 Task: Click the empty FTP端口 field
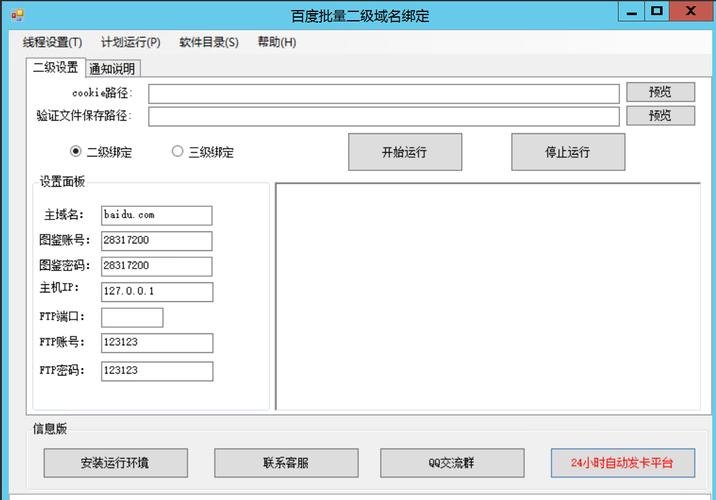point(132,317)
